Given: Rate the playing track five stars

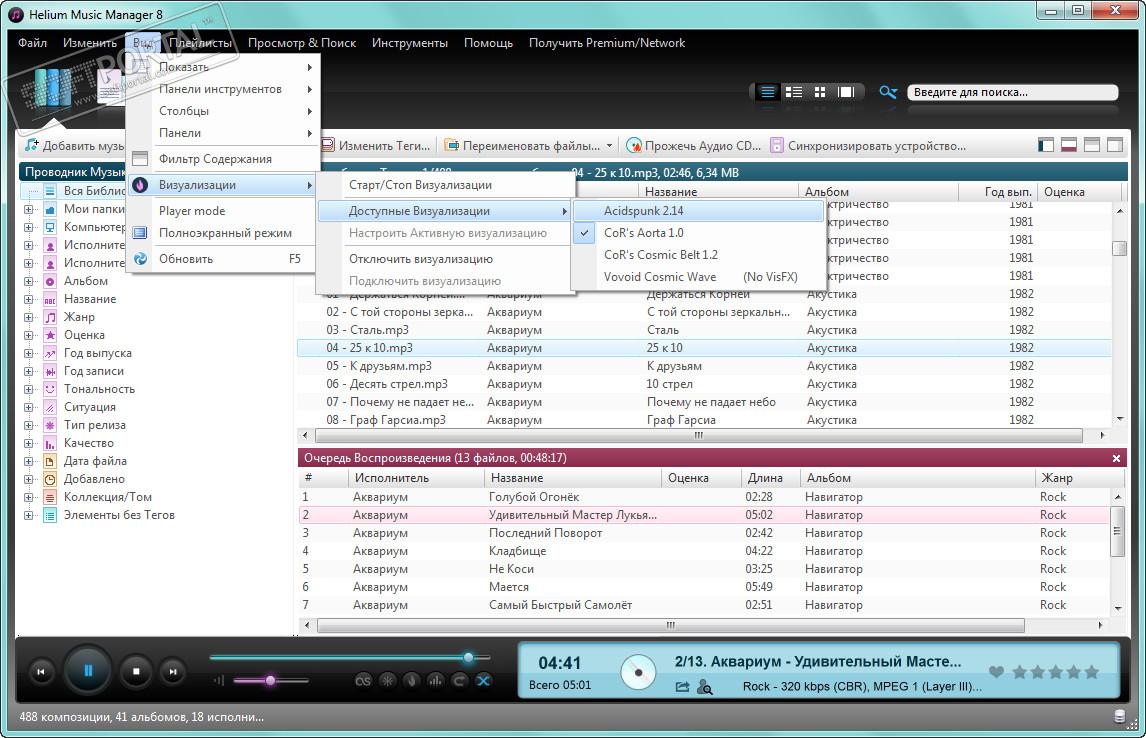Looking at the screenshot, I should pyautogui.click(x=1091, y=672).
